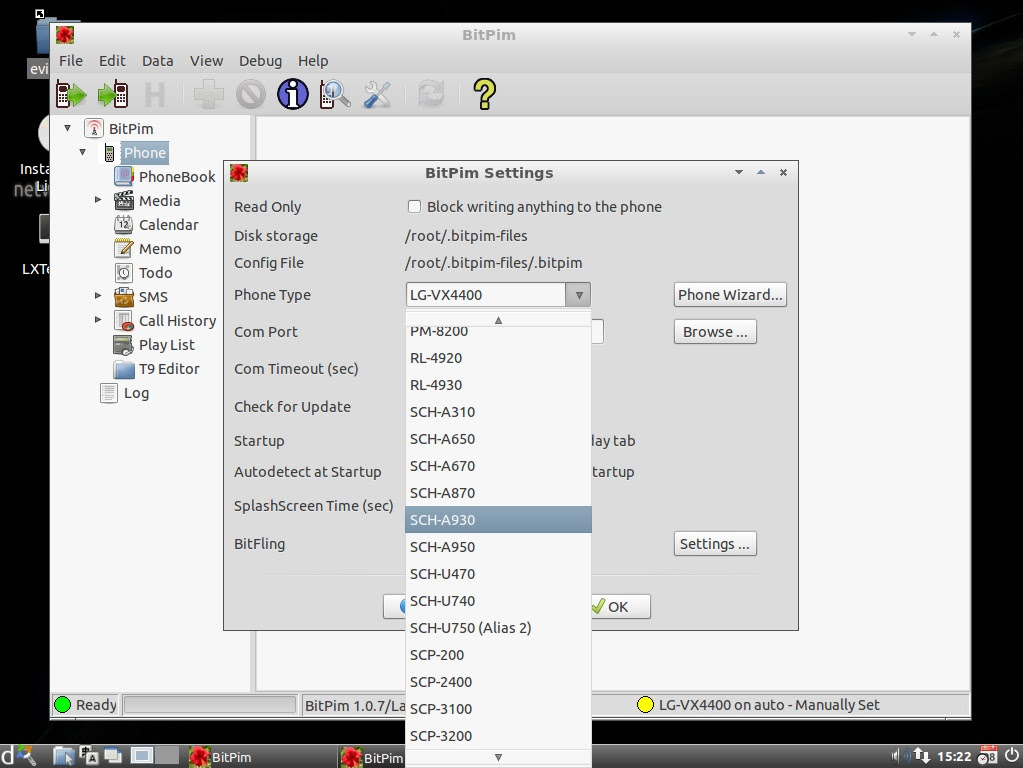This screenshot has height=768, width=1023.
Task: Open the Log tree item
Action: [136, 393]
